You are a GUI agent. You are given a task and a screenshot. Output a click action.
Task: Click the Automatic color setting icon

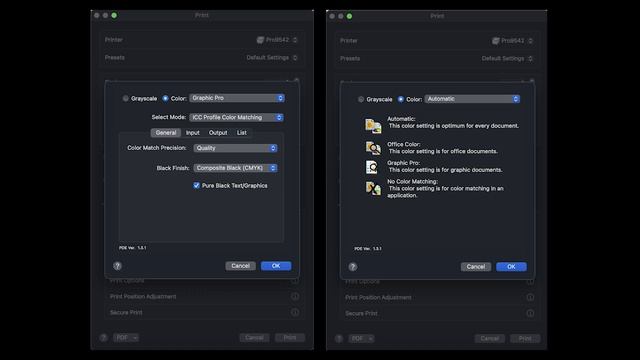pyautogui.click(x=373, y=126)
